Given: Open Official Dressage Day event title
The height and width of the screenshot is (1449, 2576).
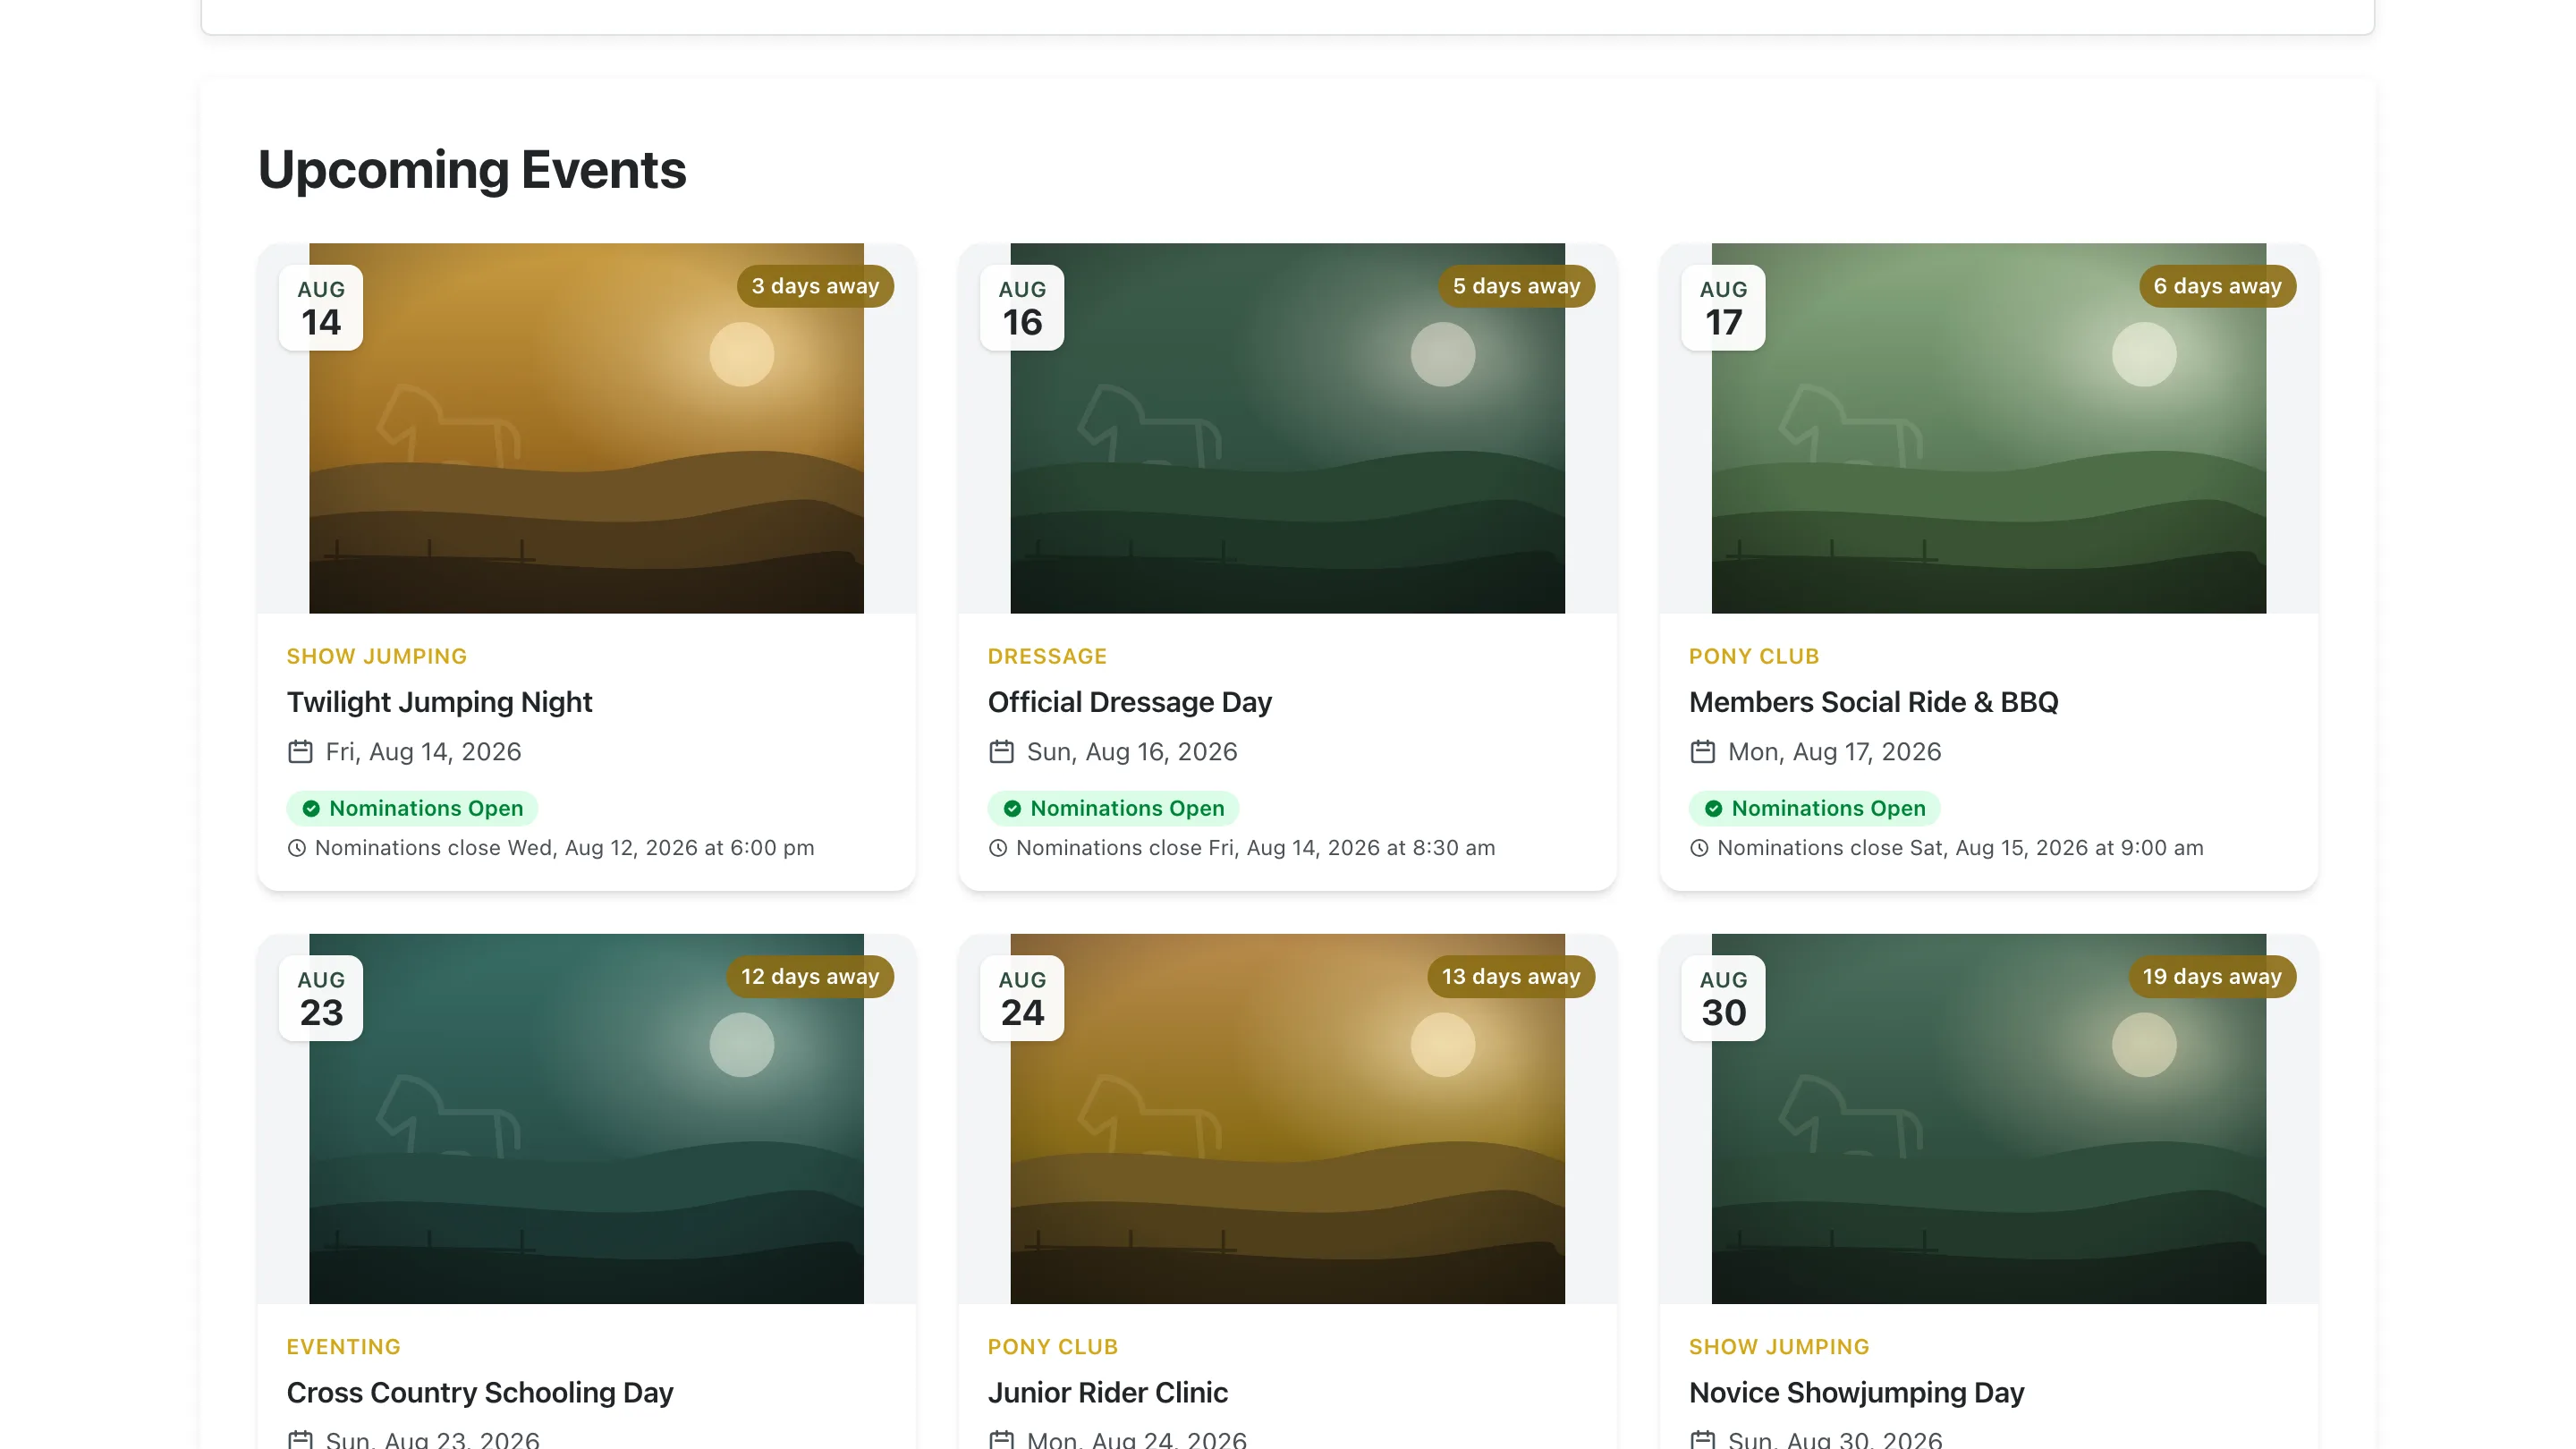Looking at the screenshot, I should point(1129,702).
